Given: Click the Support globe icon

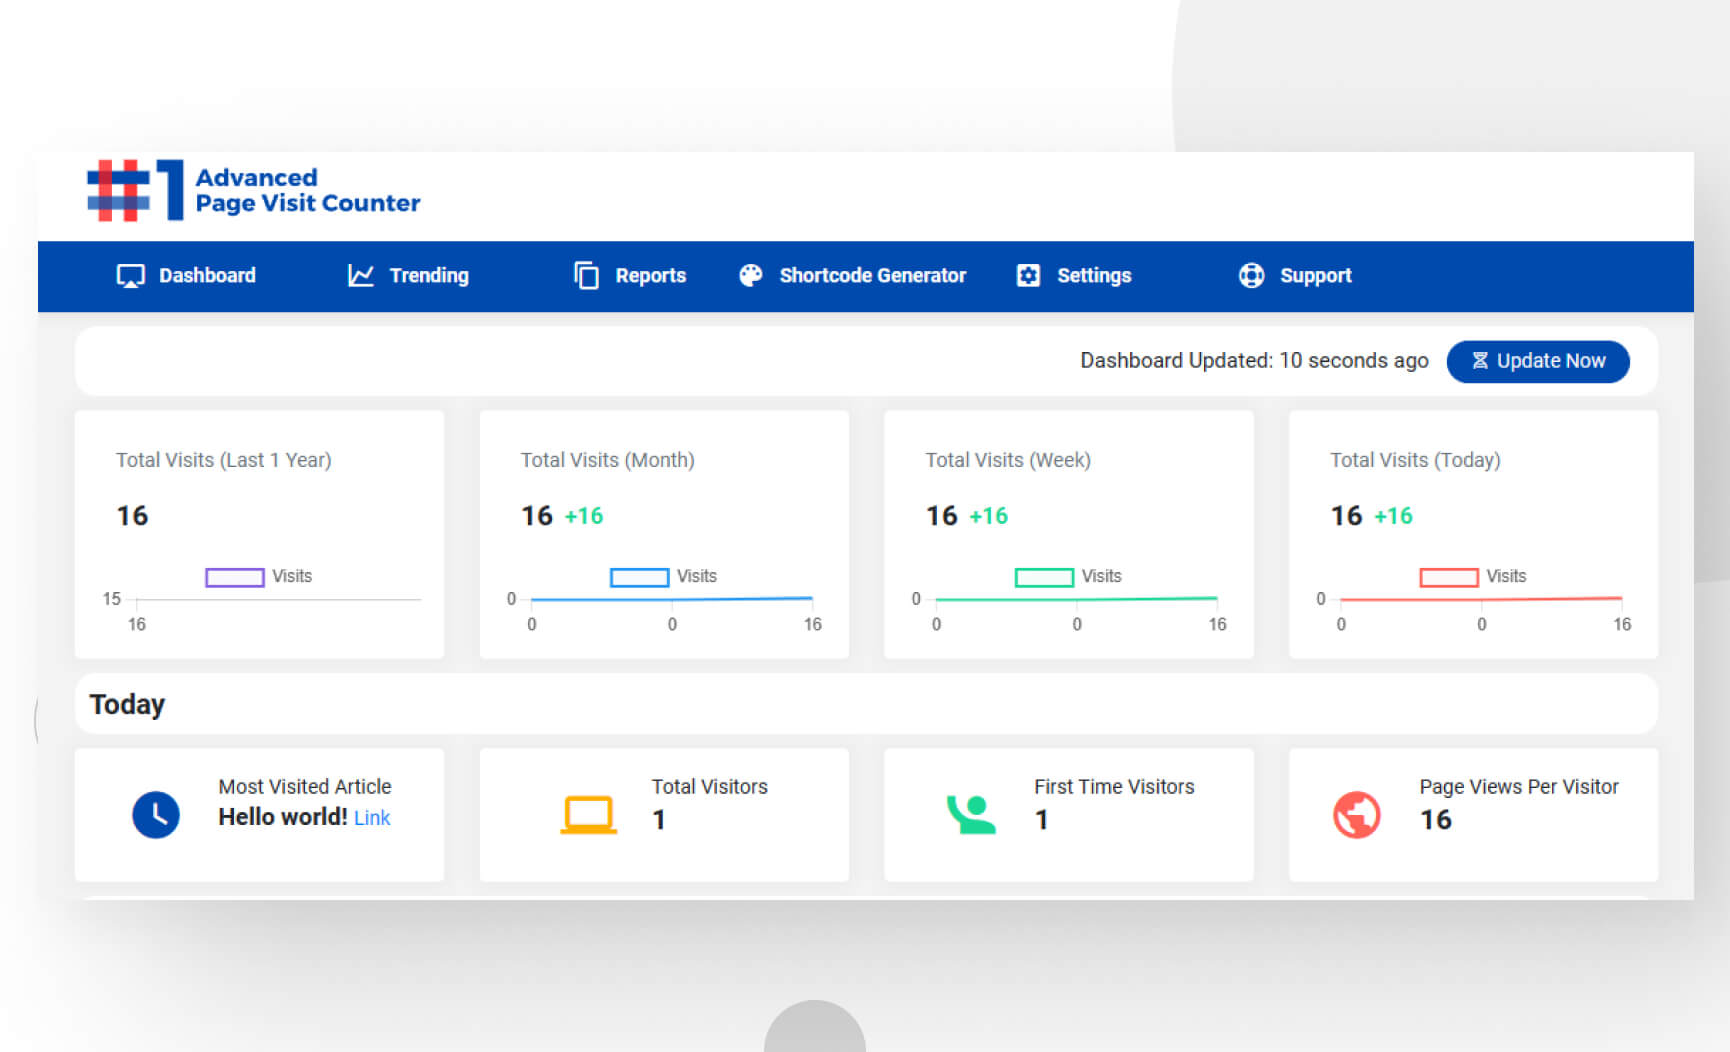Looking at the screenshot, I should (x=1251, y=275).
